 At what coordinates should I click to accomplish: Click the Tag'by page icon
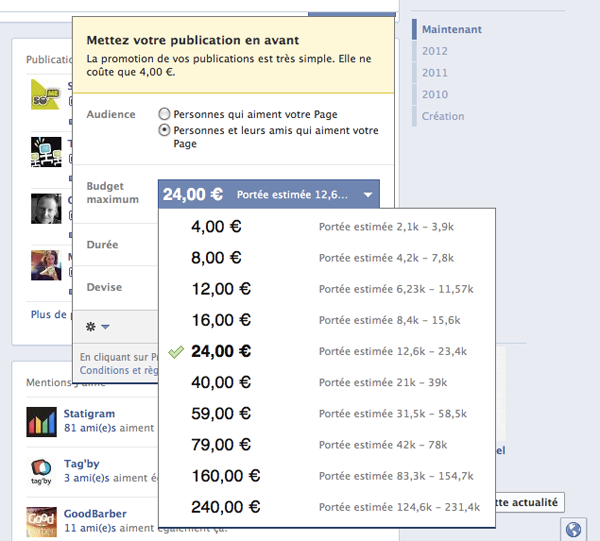tap(41, 473)
